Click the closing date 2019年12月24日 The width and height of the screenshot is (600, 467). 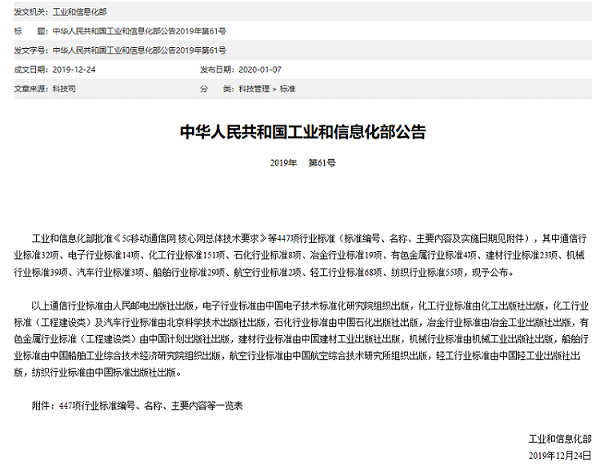coord(557,457)
